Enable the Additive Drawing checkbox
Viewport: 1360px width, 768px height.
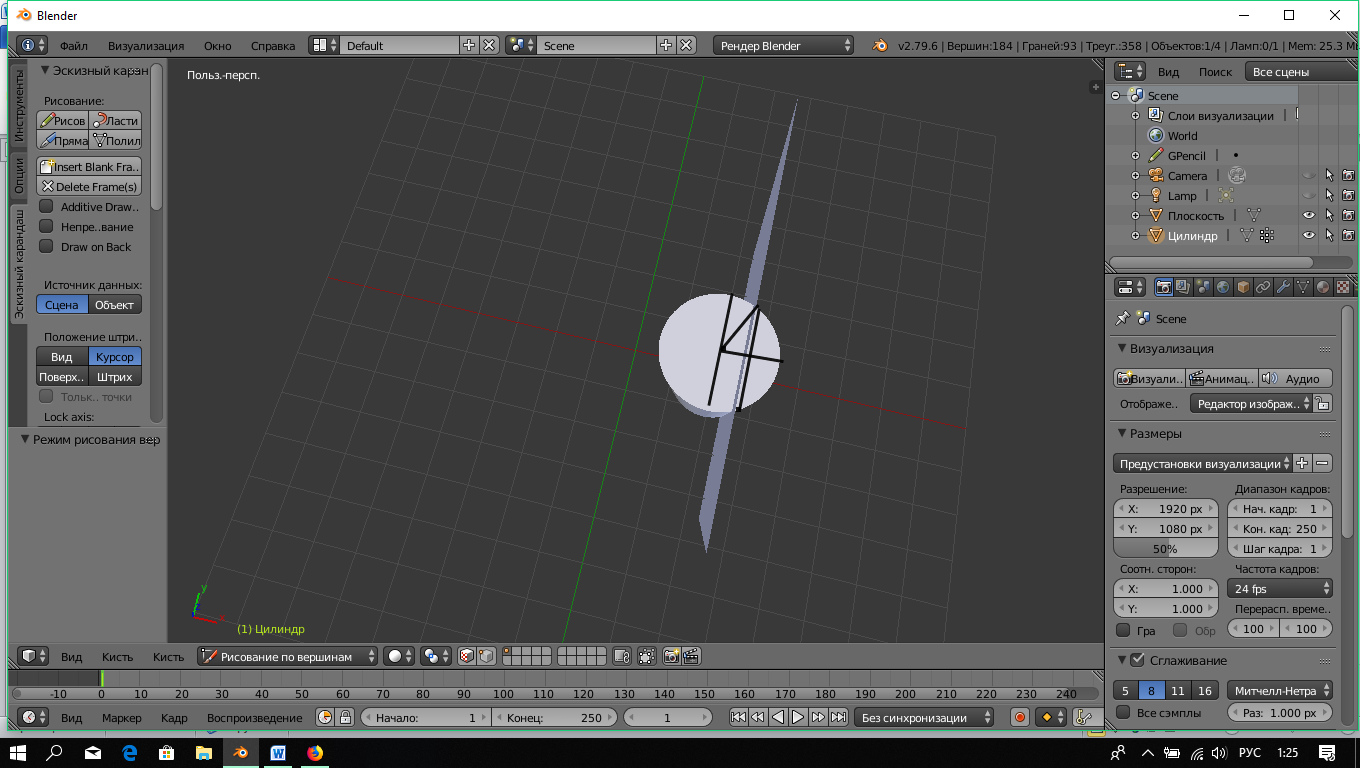(46, 207)
